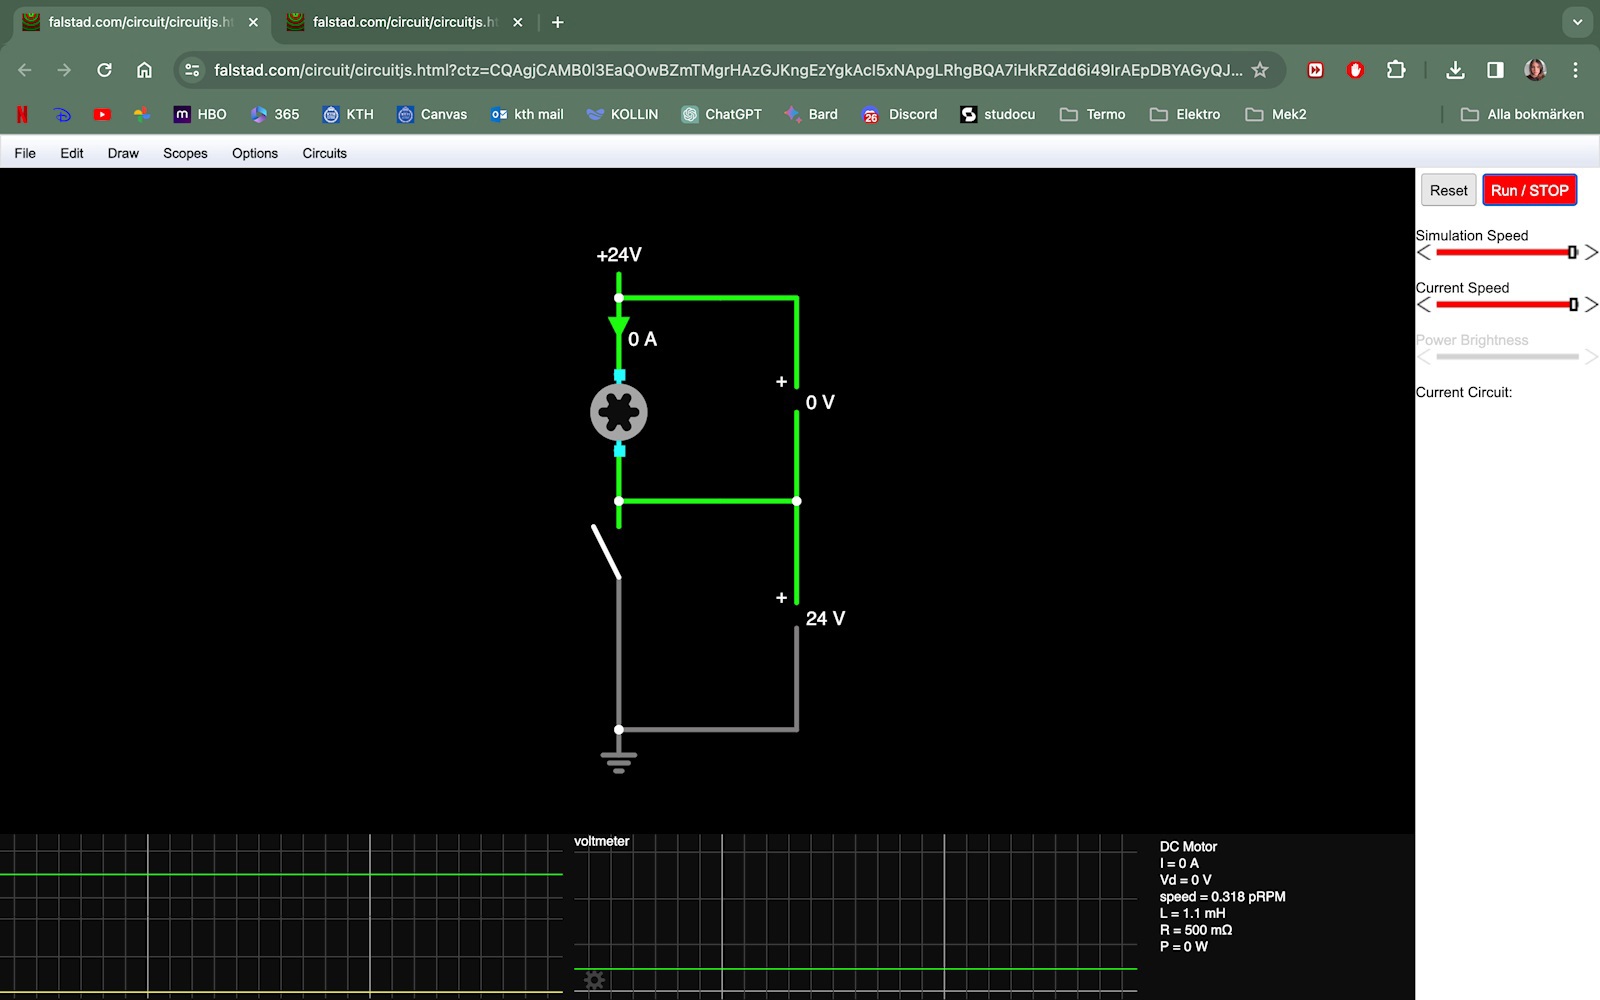Viewport: 1600px width, 1000px height.
Task: Toggle the open switch in circuit
Action: point(607,552)
